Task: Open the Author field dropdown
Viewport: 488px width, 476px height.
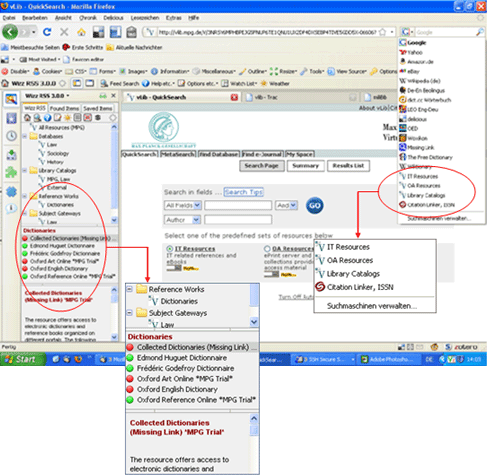Action: click(182, 220)
